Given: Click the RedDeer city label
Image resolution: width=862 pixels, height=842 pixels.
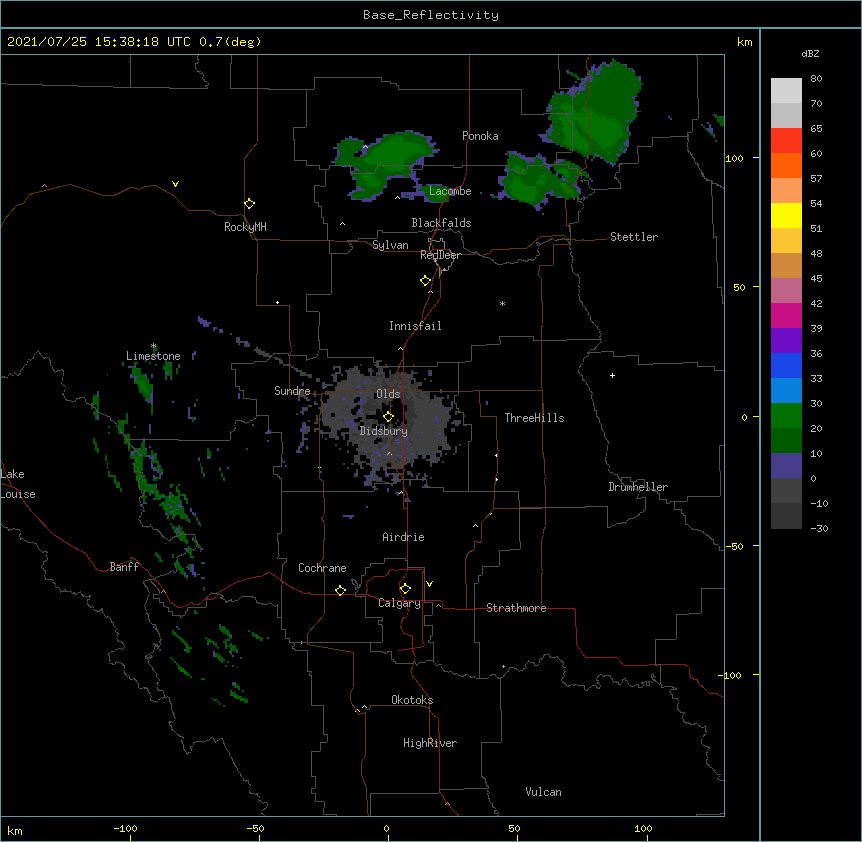Looking at the screenshot, I should tap(440, 255).
